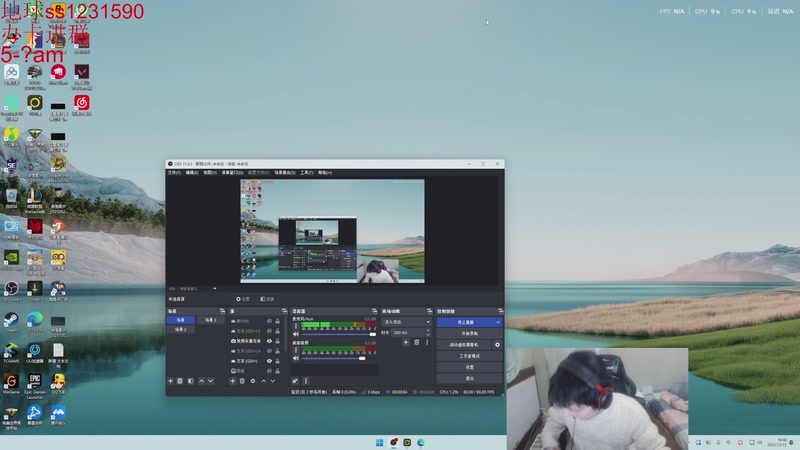
Task: Move scene down with Scenes panel arrow
Action: 211,381
